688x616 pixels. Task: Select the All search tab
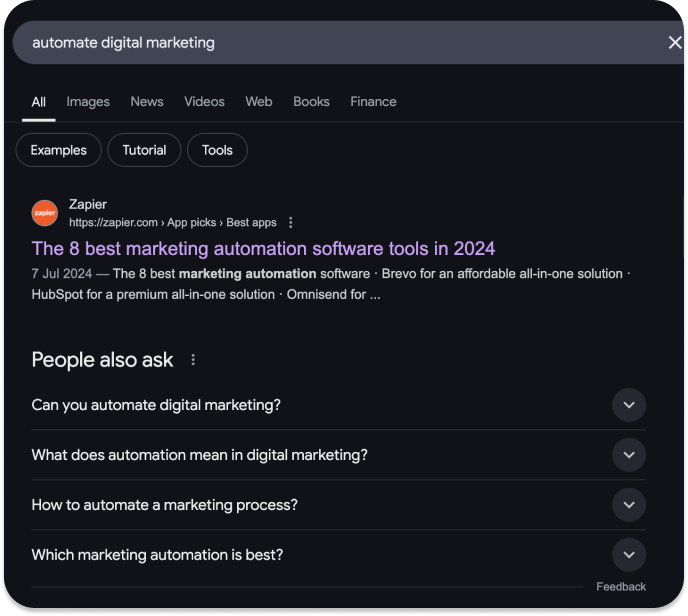tap(39, 102)
